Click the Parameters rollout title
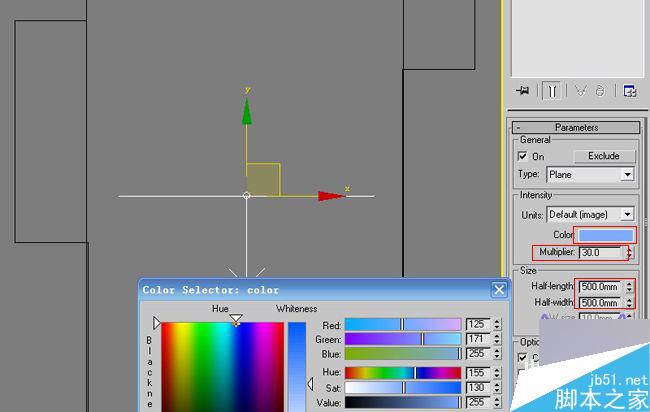 [576, 128]
